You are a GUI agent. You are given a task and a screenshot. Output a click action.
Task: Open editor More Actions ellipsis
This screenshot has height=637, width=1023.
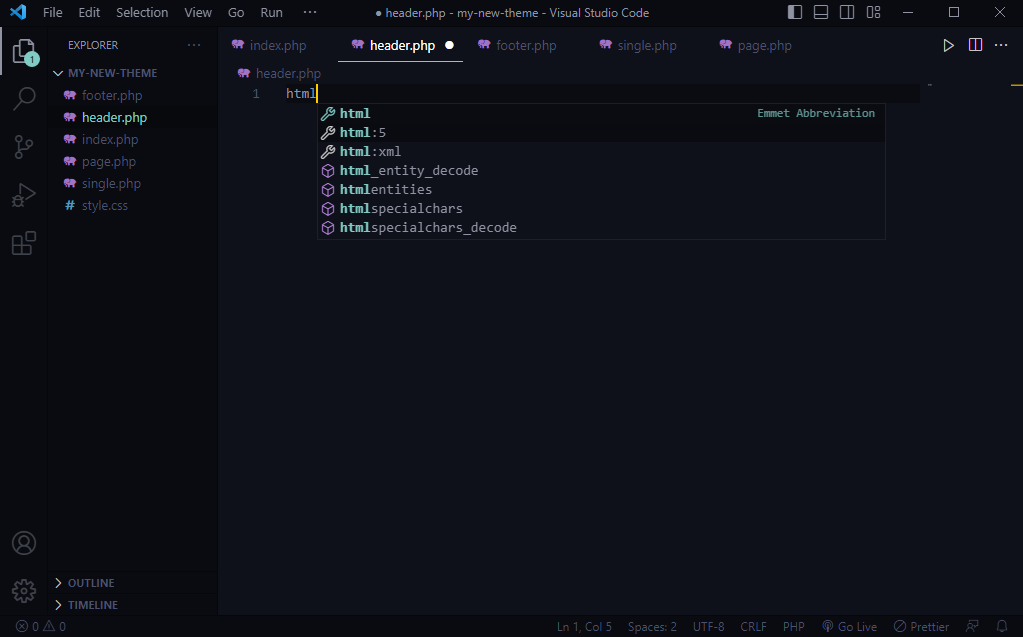1001,45
